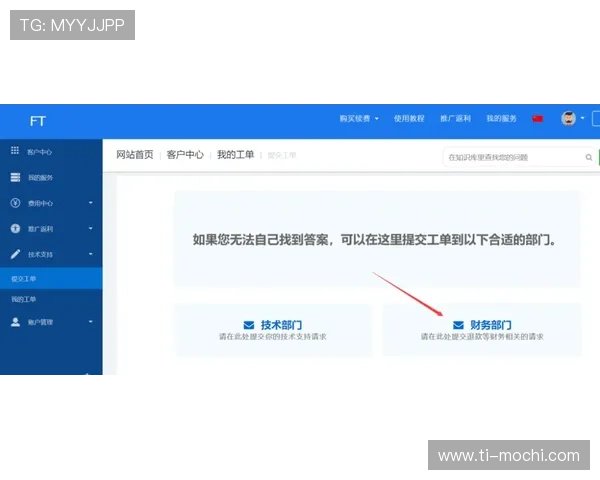Expand the 推广返利 sidebar arrow
Viewport: 600px width, 480px height.
coord(91,228)
